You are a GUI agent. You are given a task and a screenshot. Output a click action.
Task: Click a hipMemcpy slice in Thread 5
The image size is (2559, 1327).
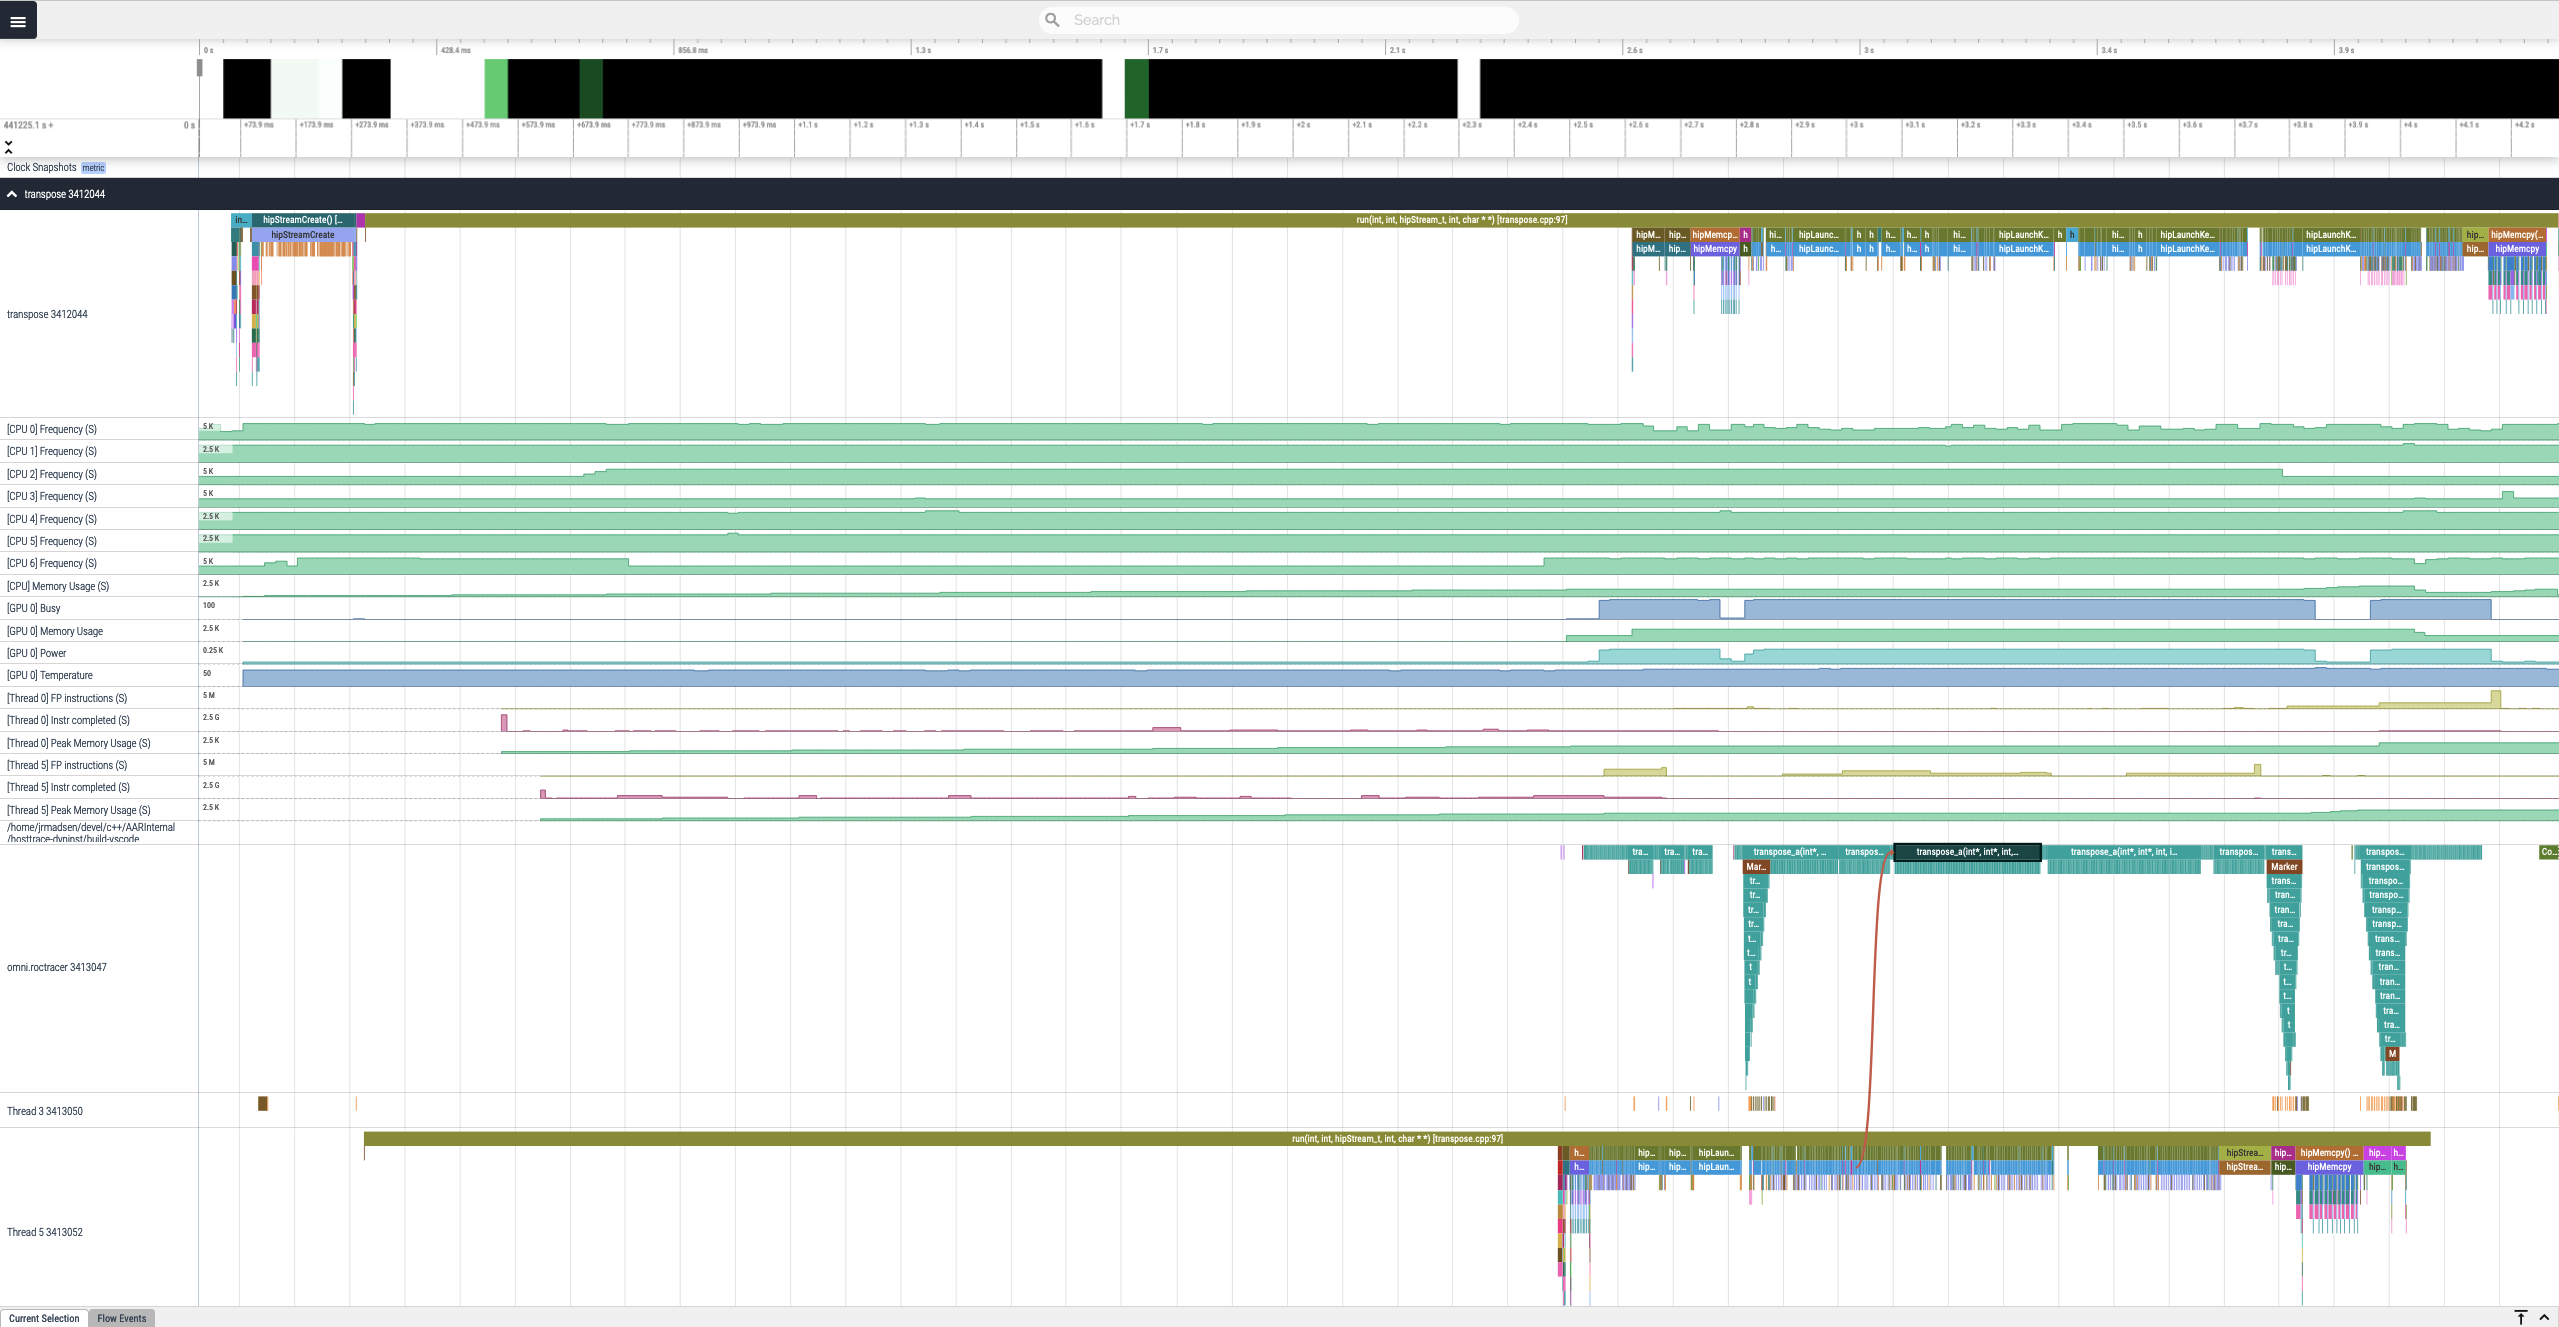pyautogui.click(x=2327, y=1167)
